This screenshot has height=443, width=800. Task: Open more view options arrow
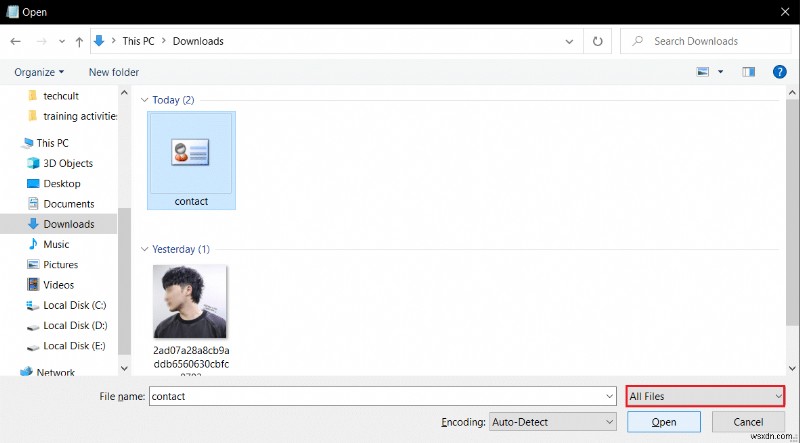[720, 72]
